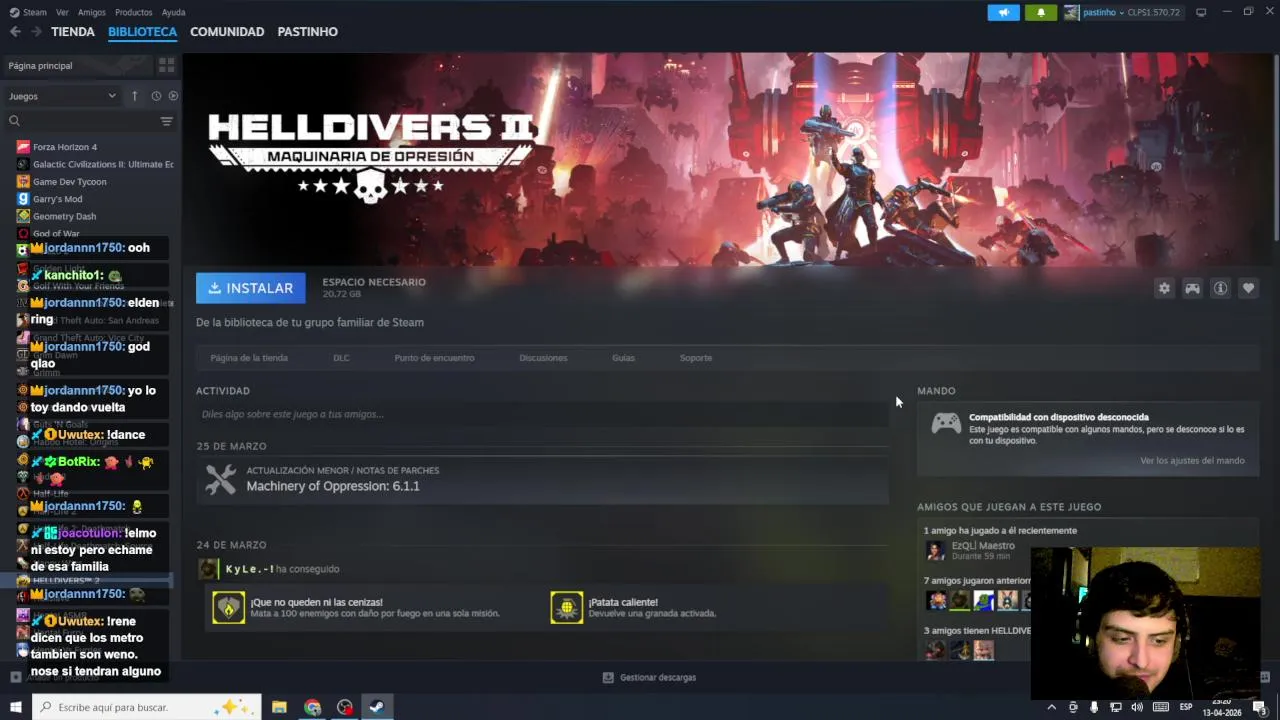Open Google Chrome from the taskbar
Screen dimensions: 1280x720
312,707
